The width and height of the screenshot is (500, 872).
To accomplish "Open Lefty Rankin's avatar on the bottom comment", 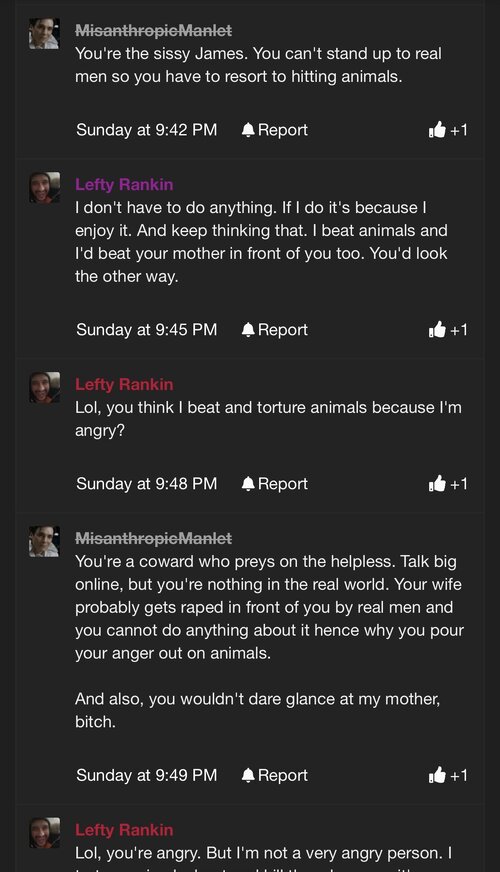I will click(x=44, y=833).
